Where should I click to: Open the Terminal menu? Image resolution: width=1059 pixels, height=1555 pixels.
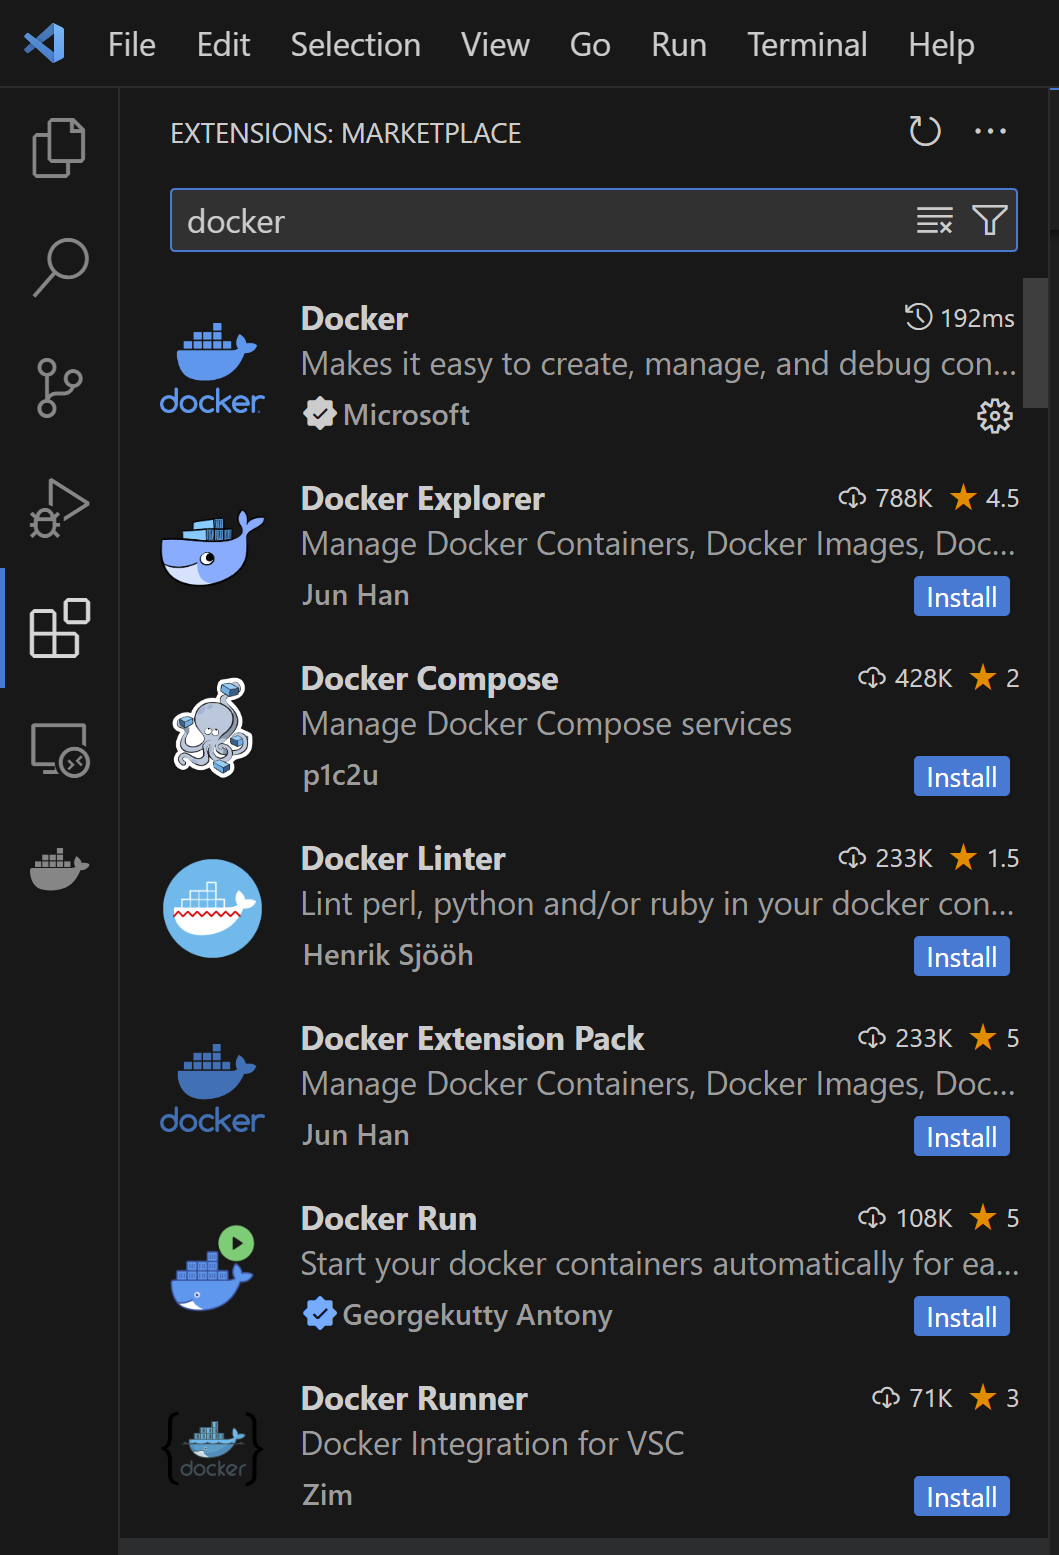click(x=807, y=45)
